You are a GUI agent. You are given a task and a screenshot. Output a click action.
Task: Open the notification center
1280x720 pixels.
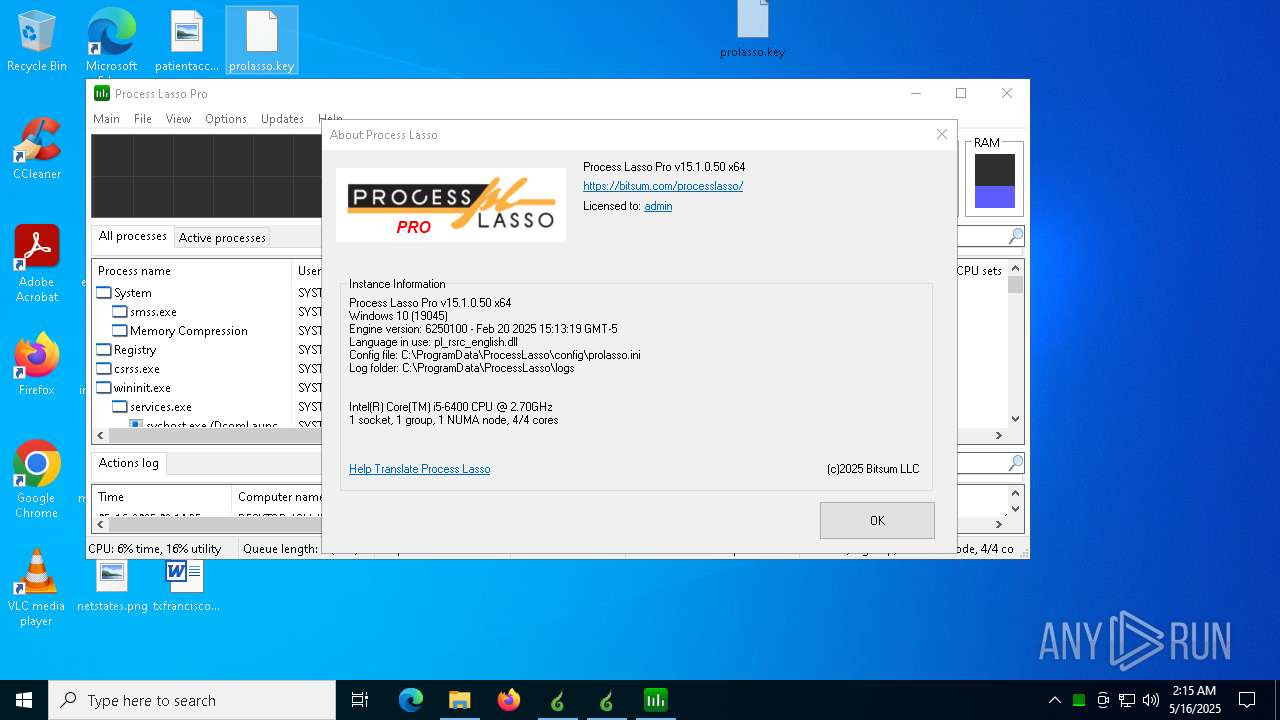tap(1247, 700)
